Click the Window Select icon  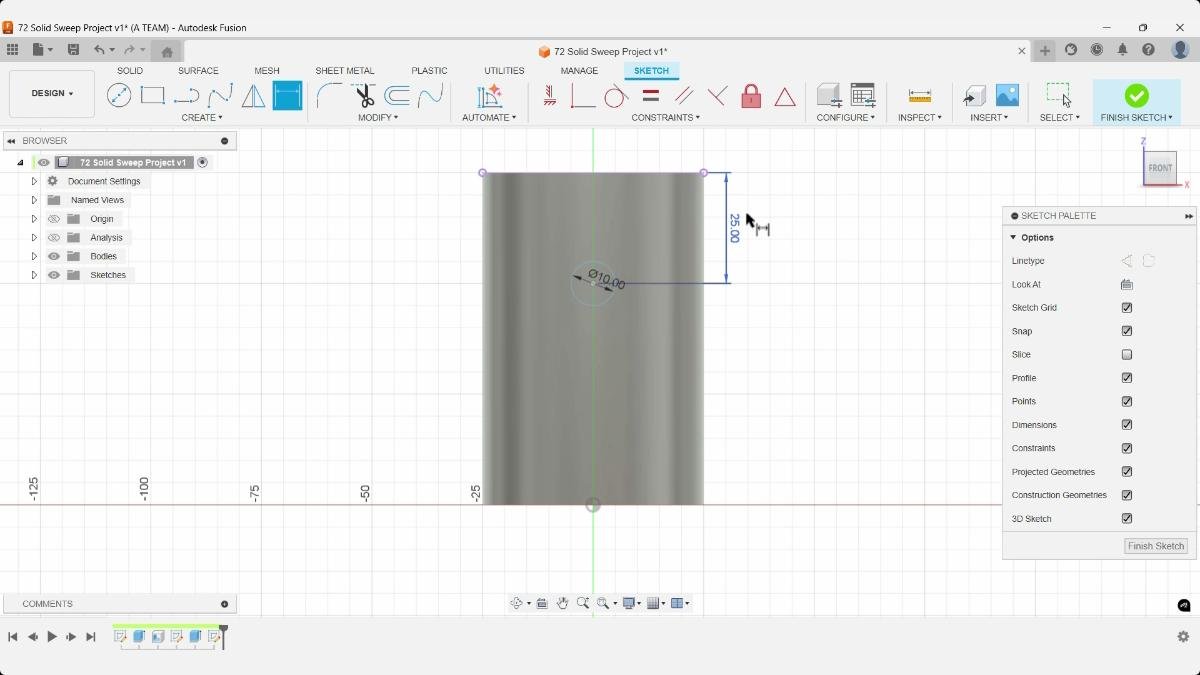pos(1059,95)
